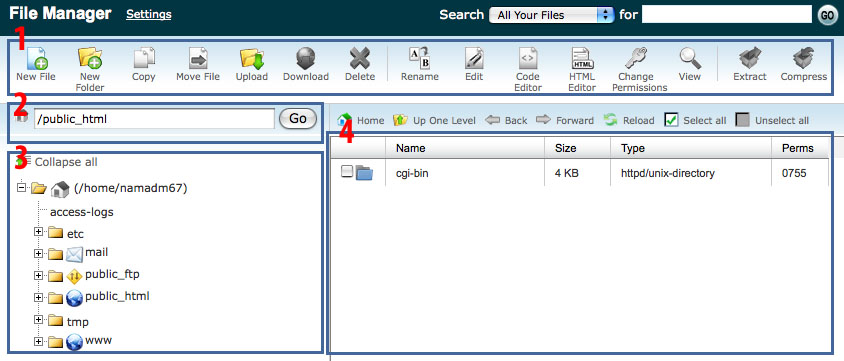Screen dimensions: 844x361
Task: Go to Home in navigation bar
Action: click(361, 120)
